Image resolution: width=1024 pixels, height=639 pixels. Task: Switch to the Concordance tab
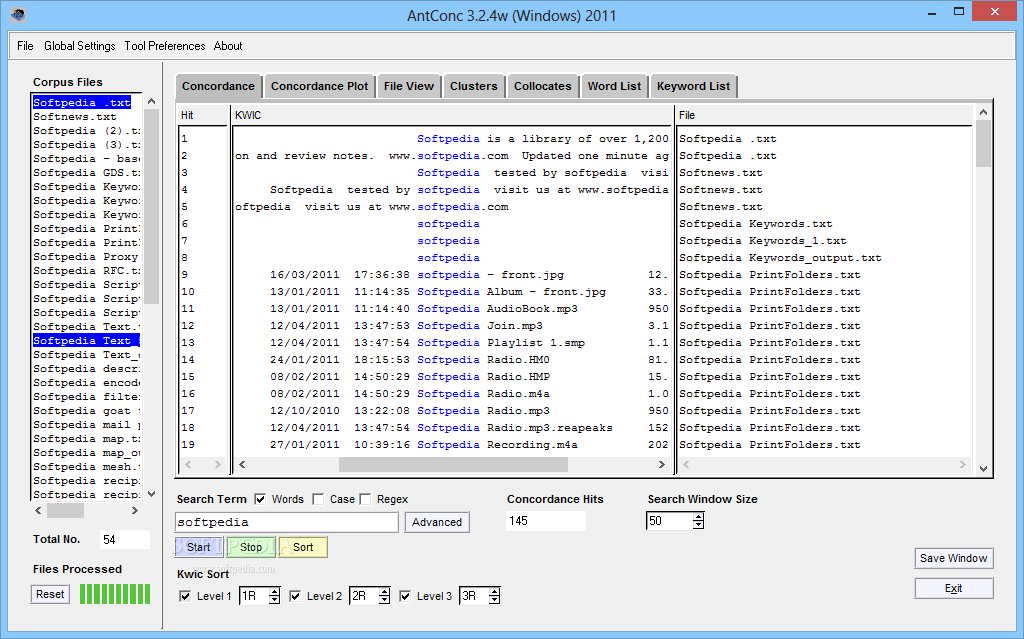(218, 86)
